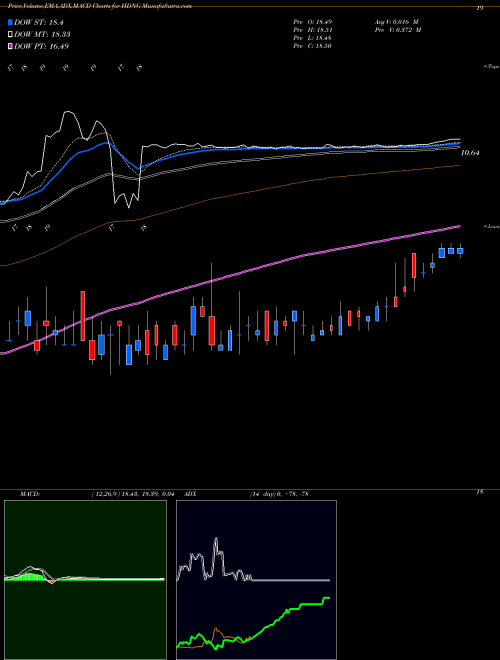Click the '18' scale label at right
Image resolution: width=500 pixels, height=660 pixels.
(x=480, y=492)
